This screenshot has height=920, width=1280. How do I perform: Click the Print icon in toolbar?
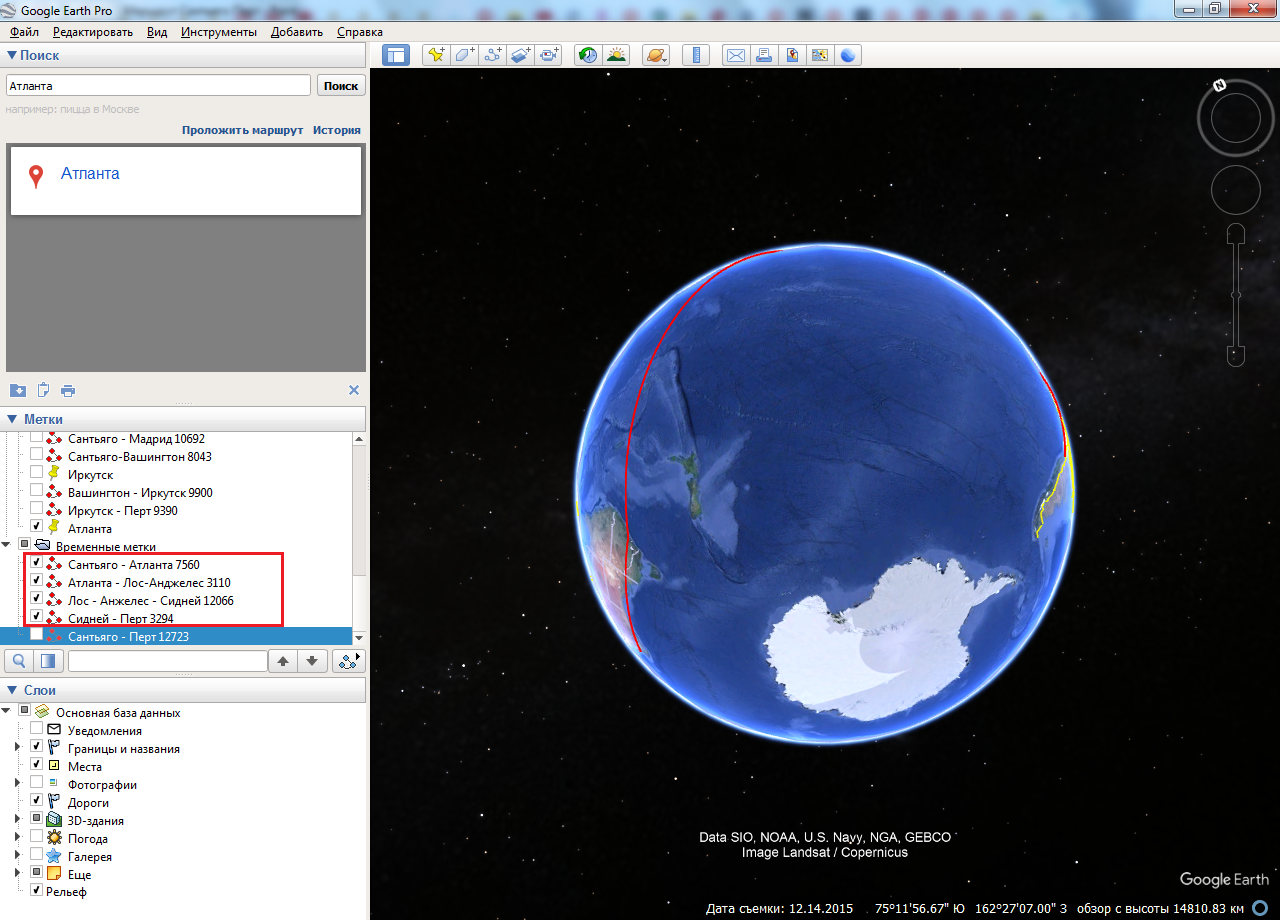[x=764, y=55]
